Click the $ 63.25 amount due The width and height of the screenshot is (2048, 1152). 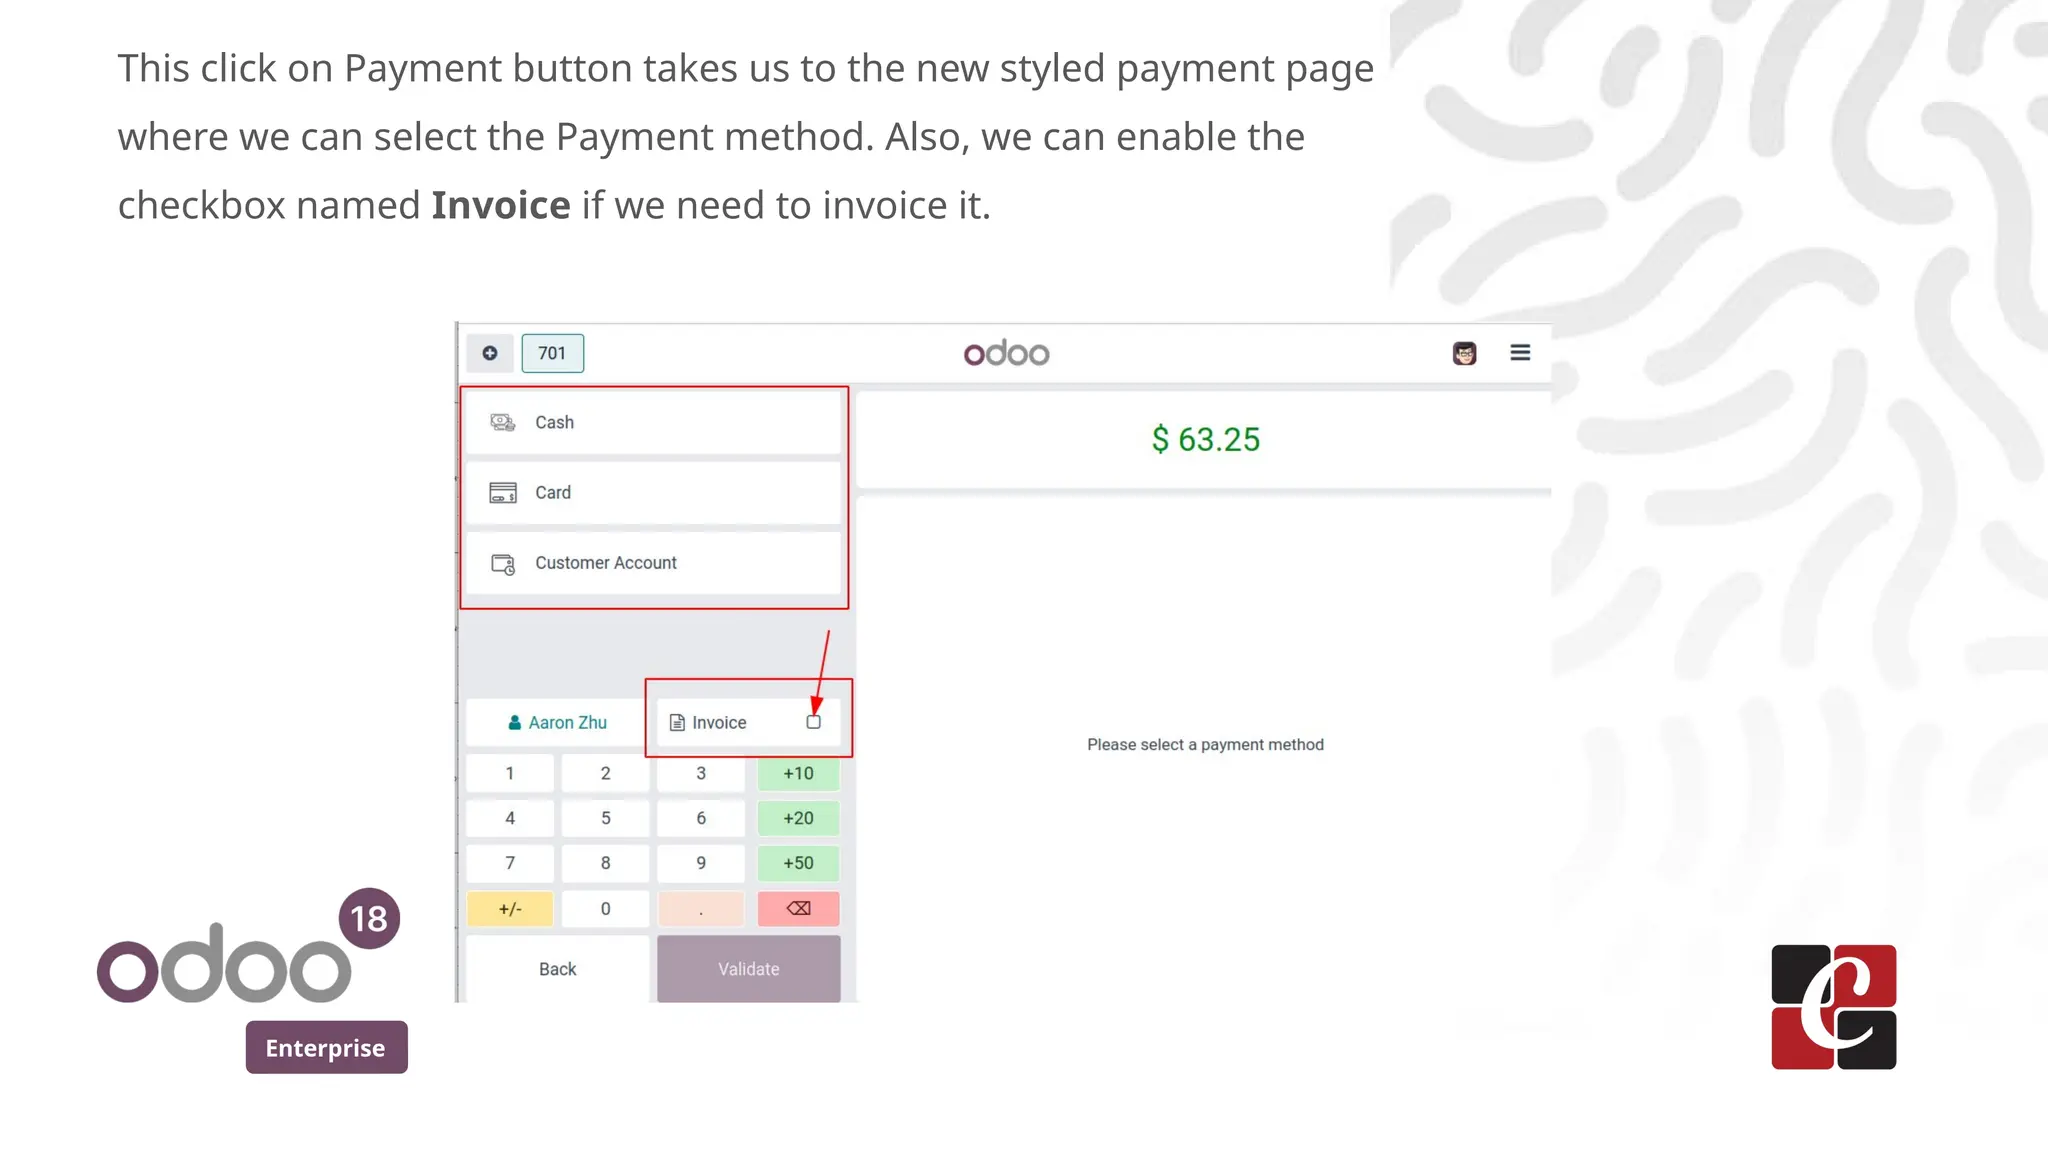[x=1205, y=439]
